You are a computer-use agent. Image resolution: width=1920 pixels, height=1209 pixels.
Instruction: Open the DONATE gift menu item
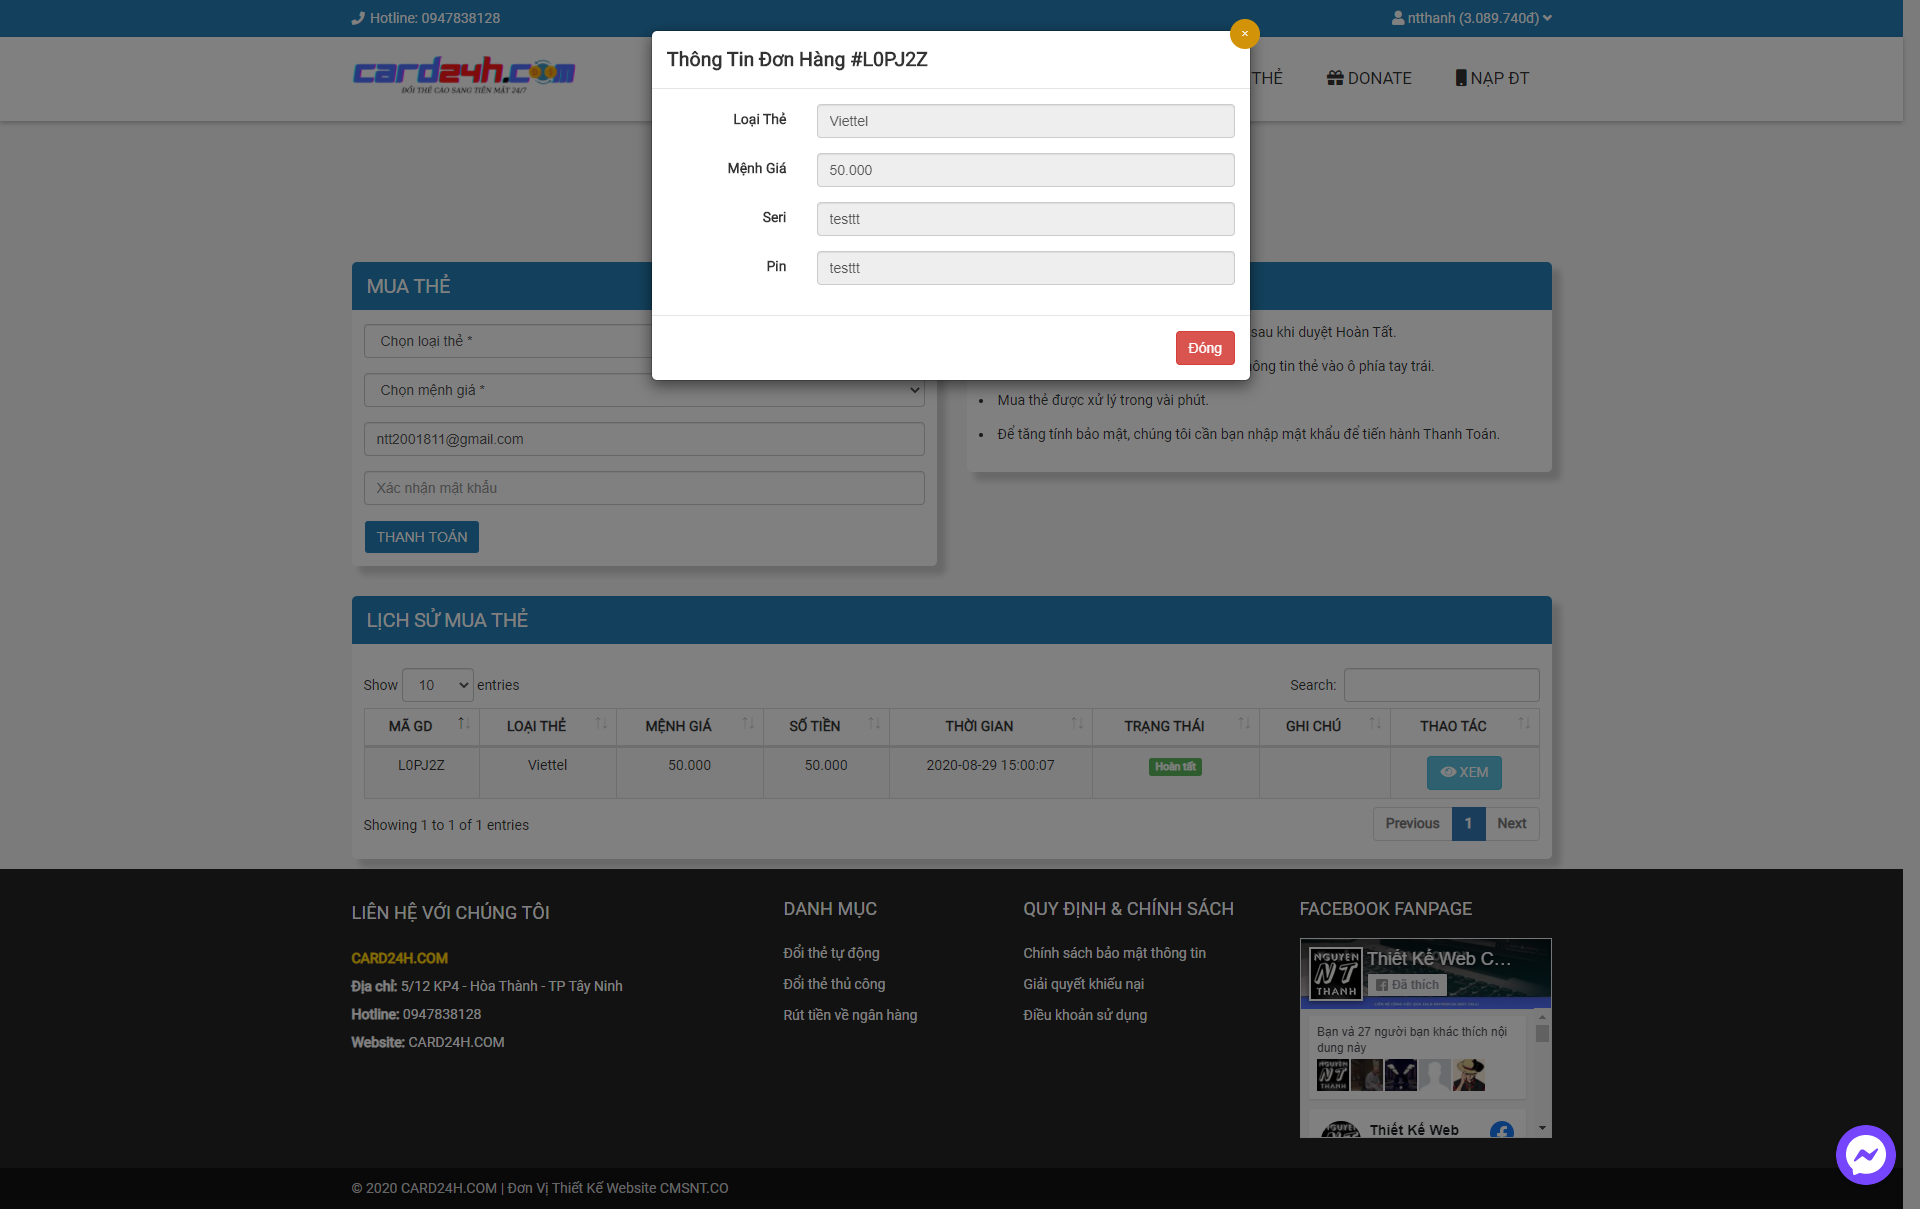[1369, 78]
